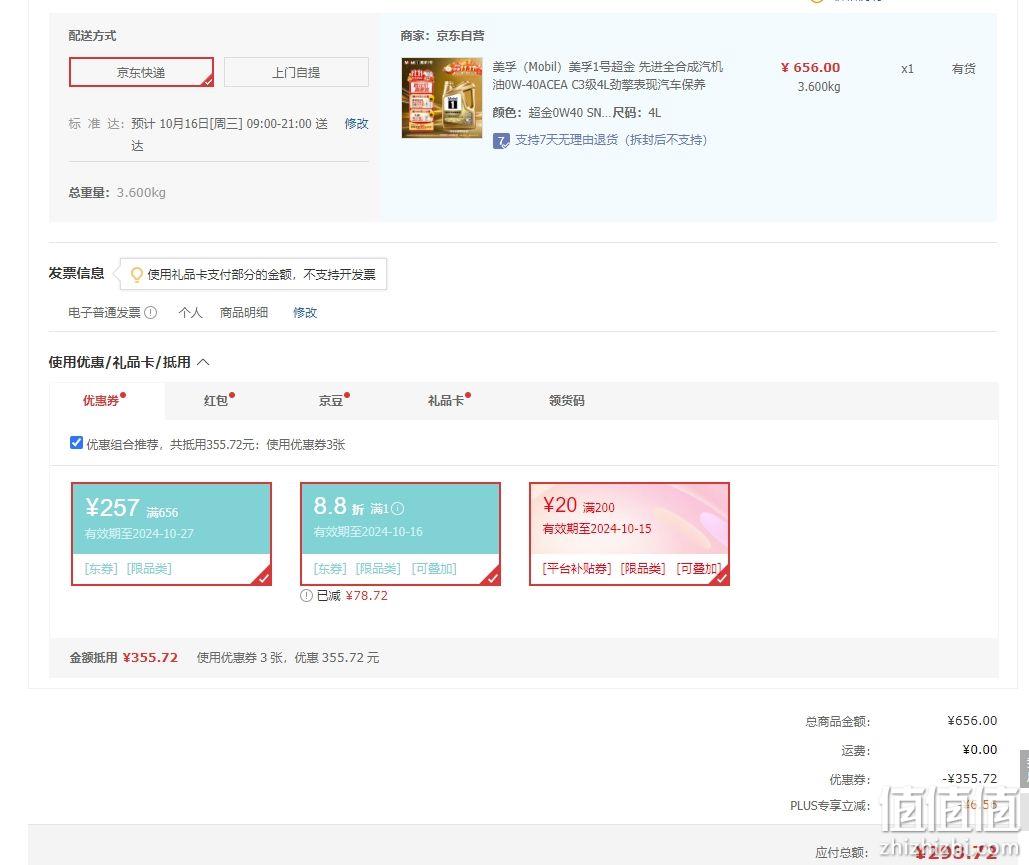Click the lightbulb tip icon for invoice
Viewport: 1029px width, 865px height.
(136, 274)
